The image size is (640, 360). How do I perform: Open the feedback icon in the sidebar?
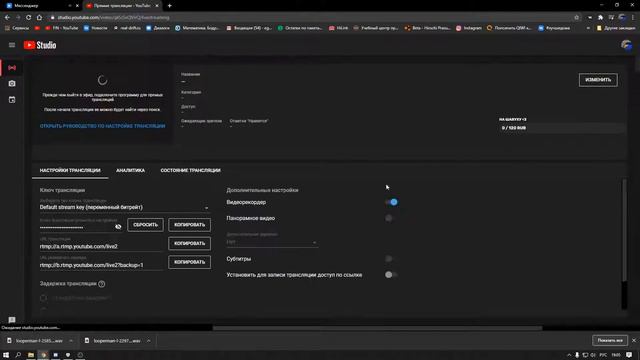12,320
